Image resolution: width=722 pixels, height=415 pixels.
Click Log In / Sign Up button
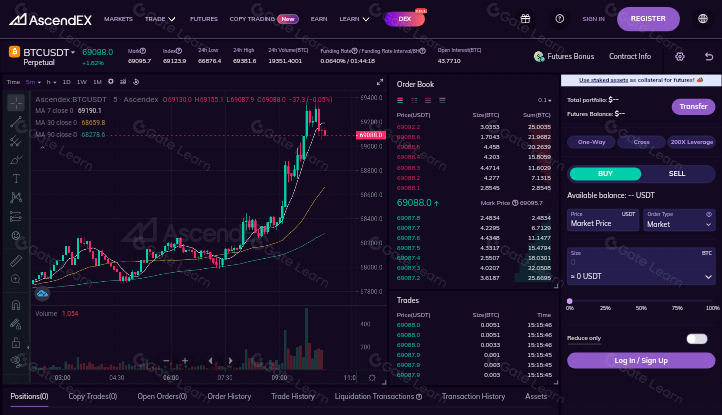(x=641, y=360)
